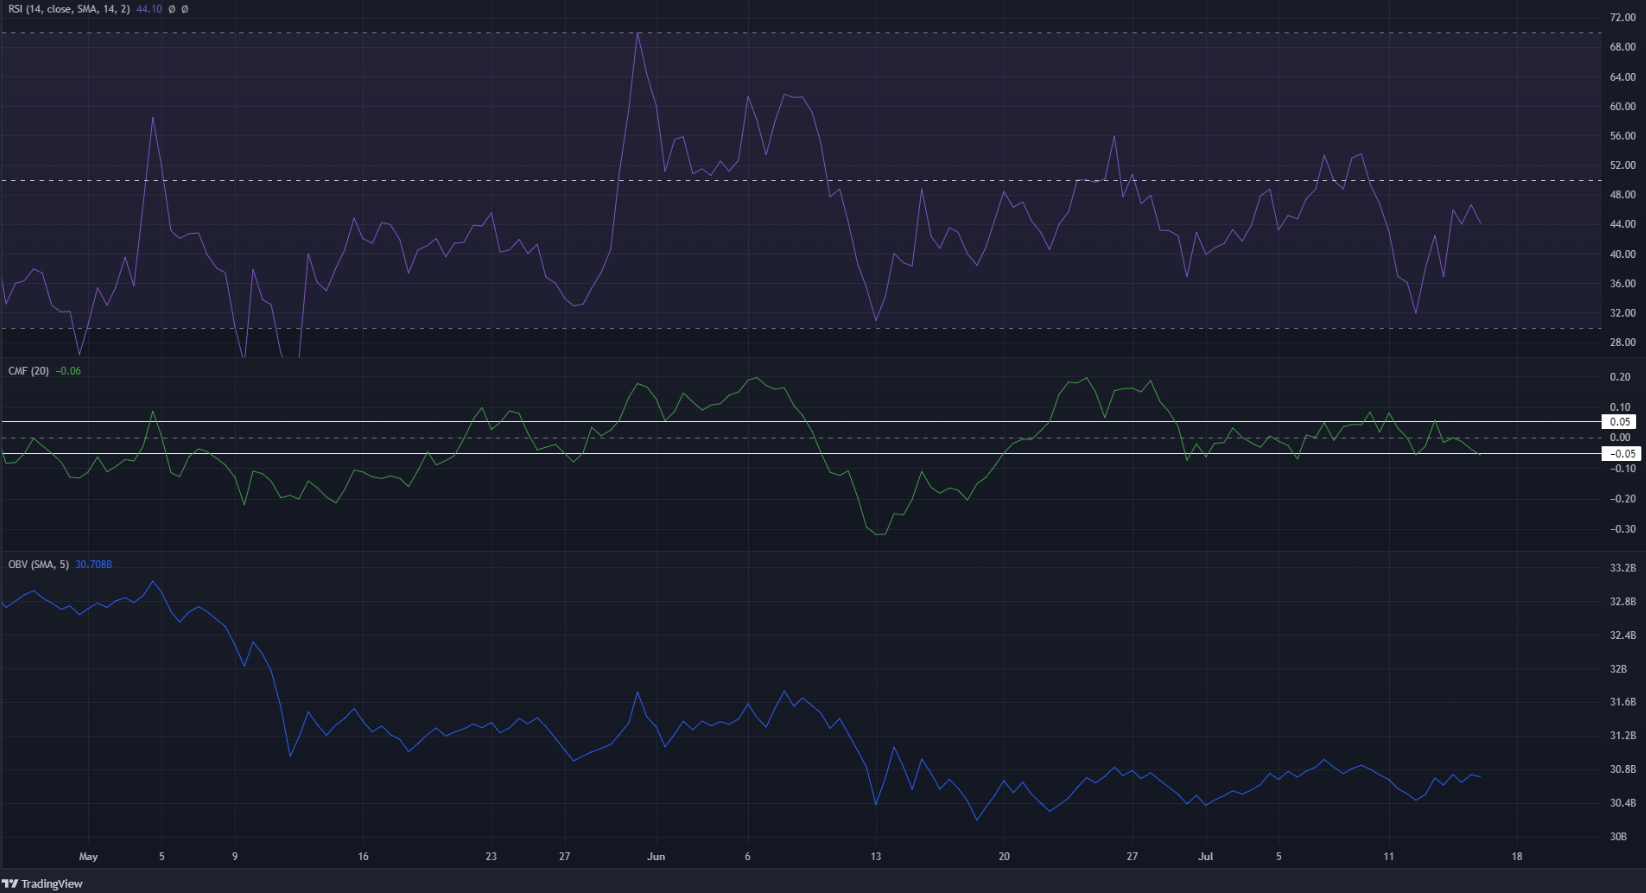Click the 30B label on OBV scale
The image size is (1646, 893).
point(1620,836)
